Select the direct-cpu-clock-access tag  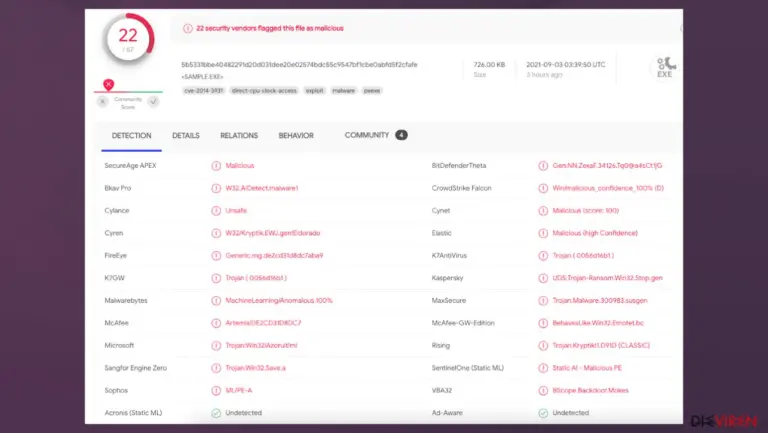[x=264, y=91]
